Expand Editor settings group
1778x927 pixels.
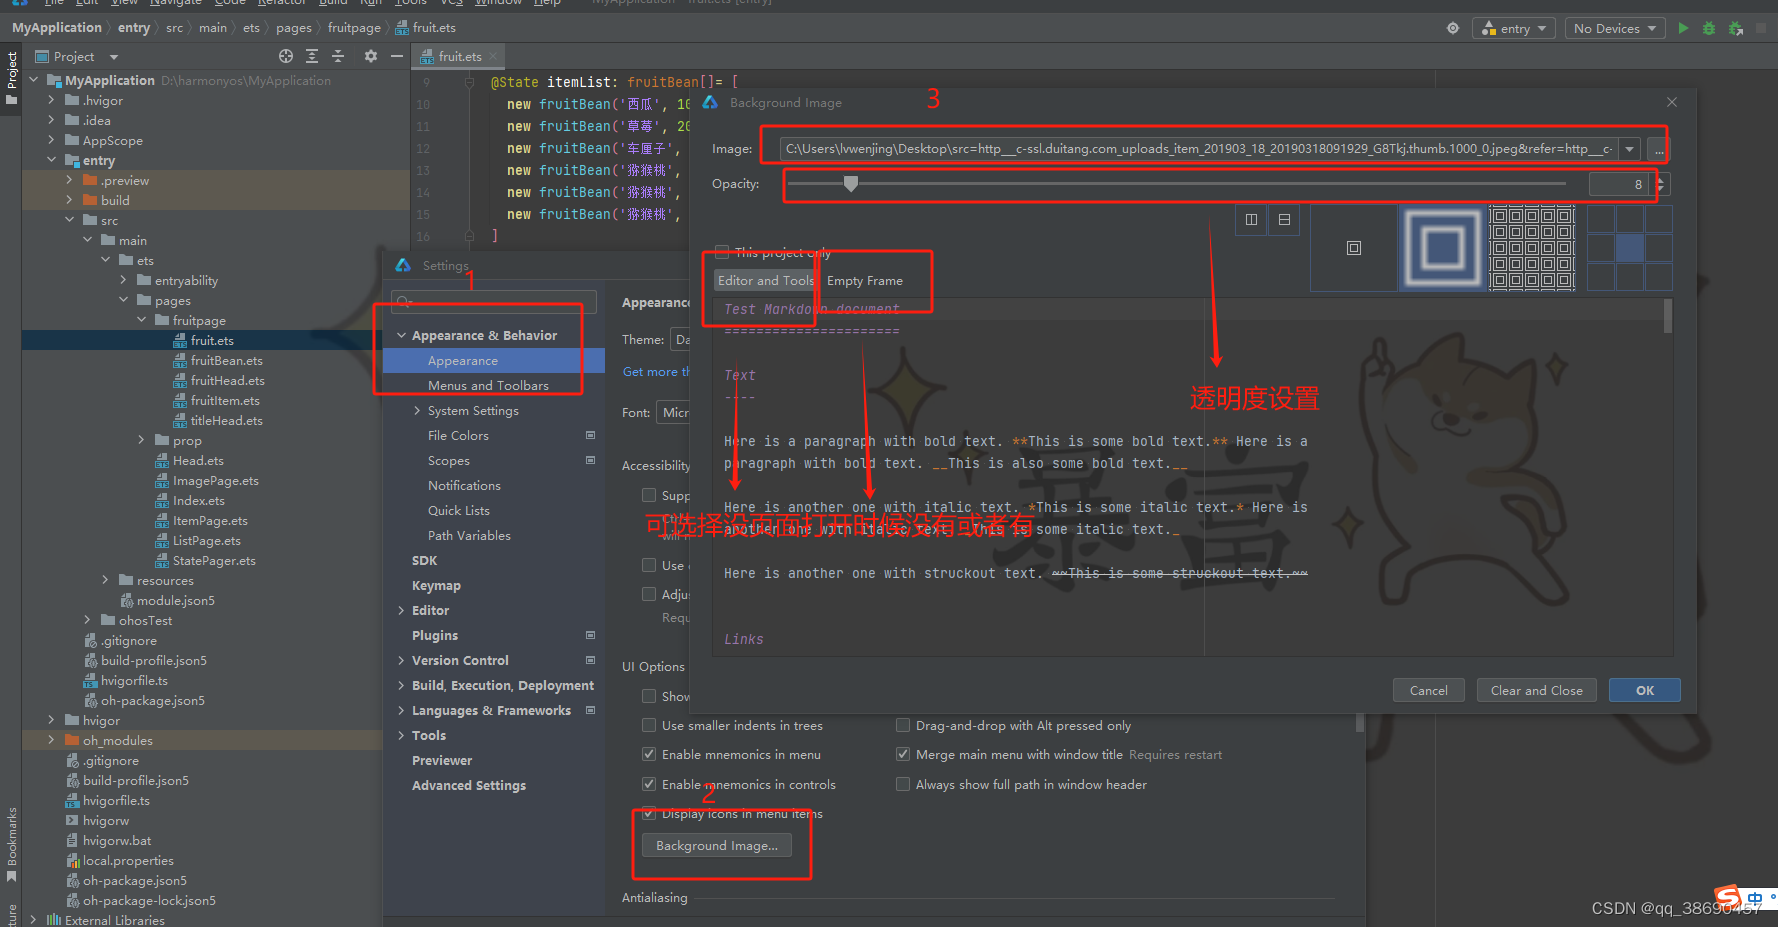(x=402, y=610)
